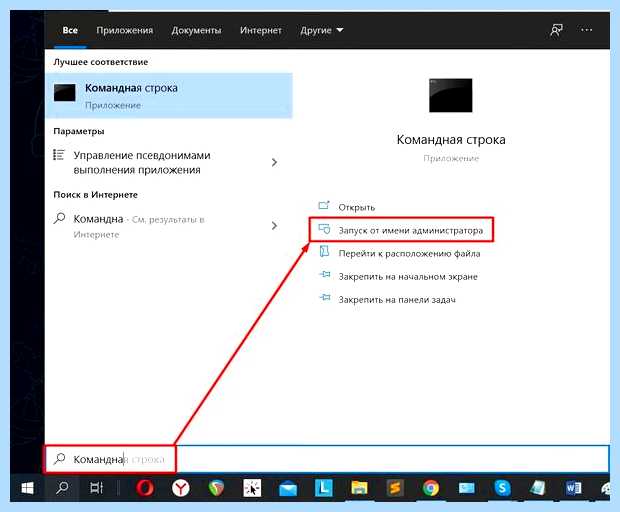Open Task View on the taskbar
Image resolution: width=620 pixels, height=512 pixels.
96,488
